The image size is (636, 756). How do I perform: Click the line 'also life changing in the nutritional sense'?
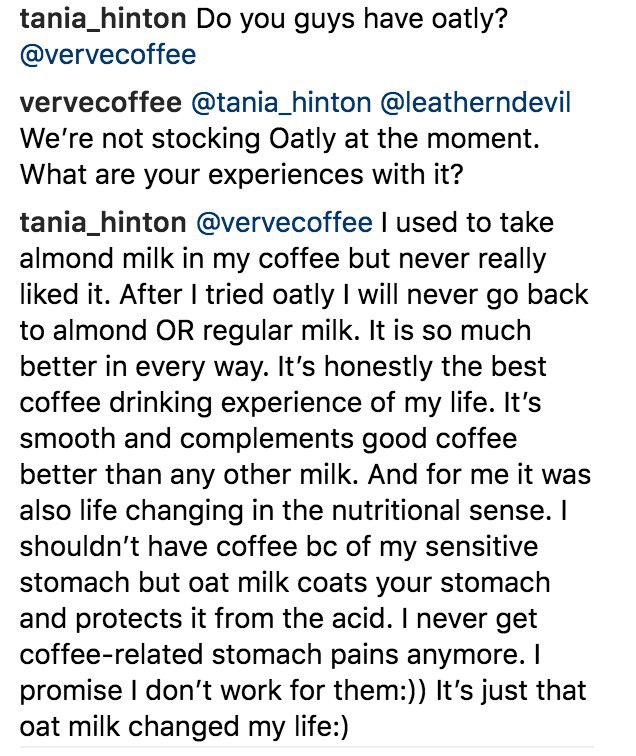point(285,511)
